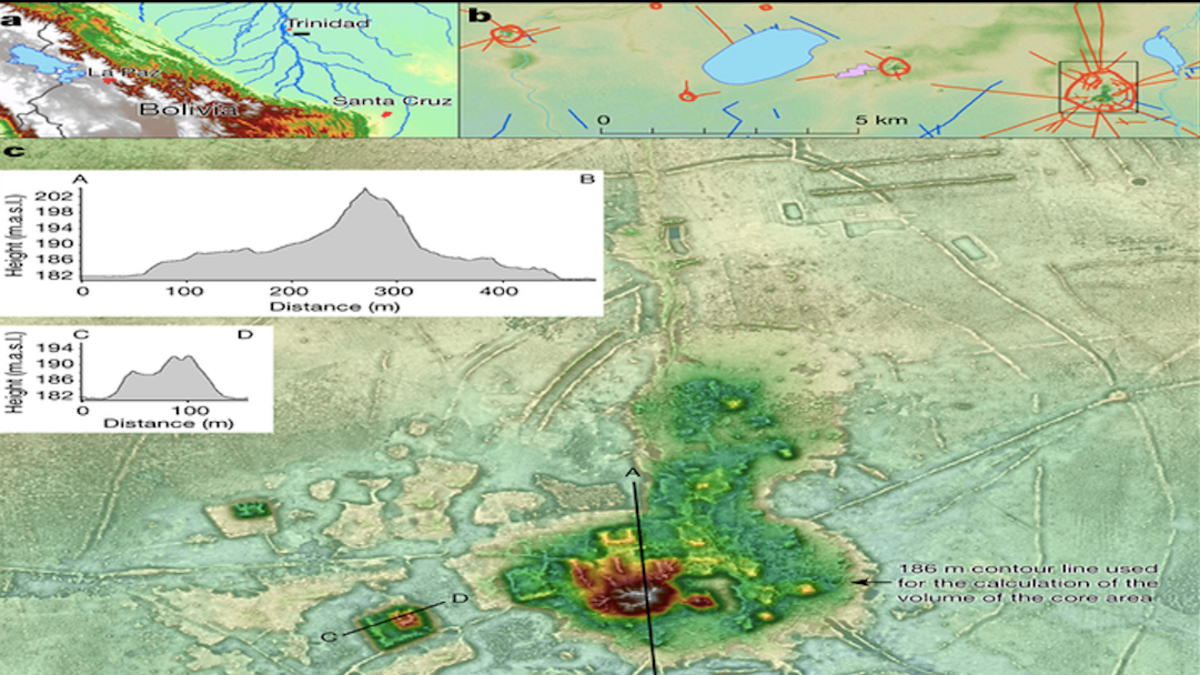The width and height of the screenshot is (1200, 675).
Task: Select the panel 'c' label
Action: pyautogui.click(x=14, y=153)
